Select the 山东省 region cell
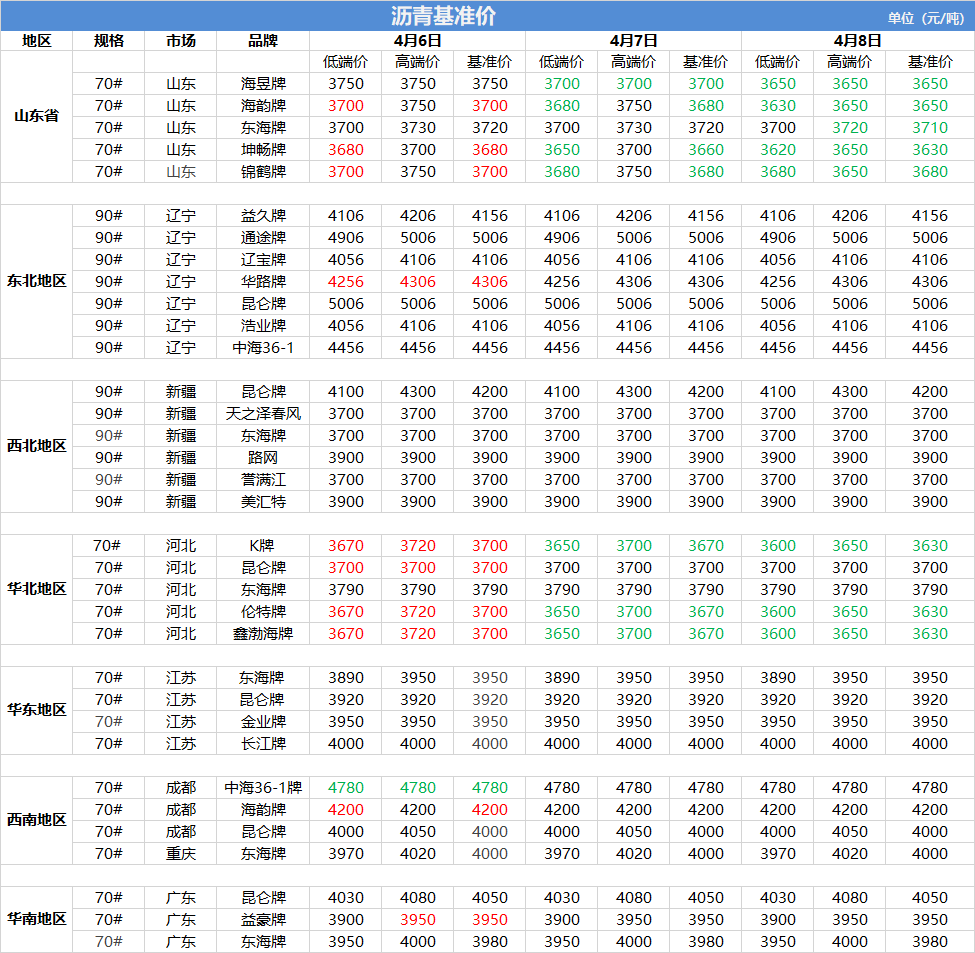Image resolution: width=975 pixels, height=953 pixels. pos(36,116)
